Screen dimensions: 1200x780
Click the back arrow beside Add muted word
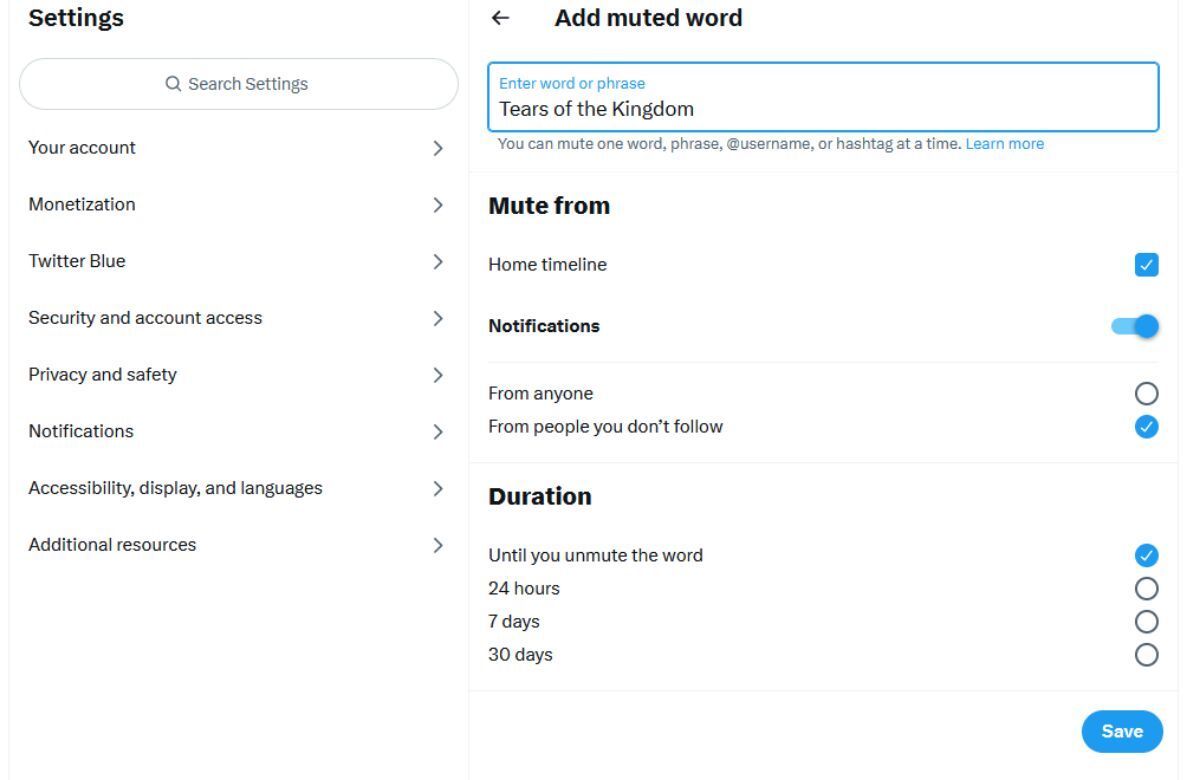(x=501, y=18)
